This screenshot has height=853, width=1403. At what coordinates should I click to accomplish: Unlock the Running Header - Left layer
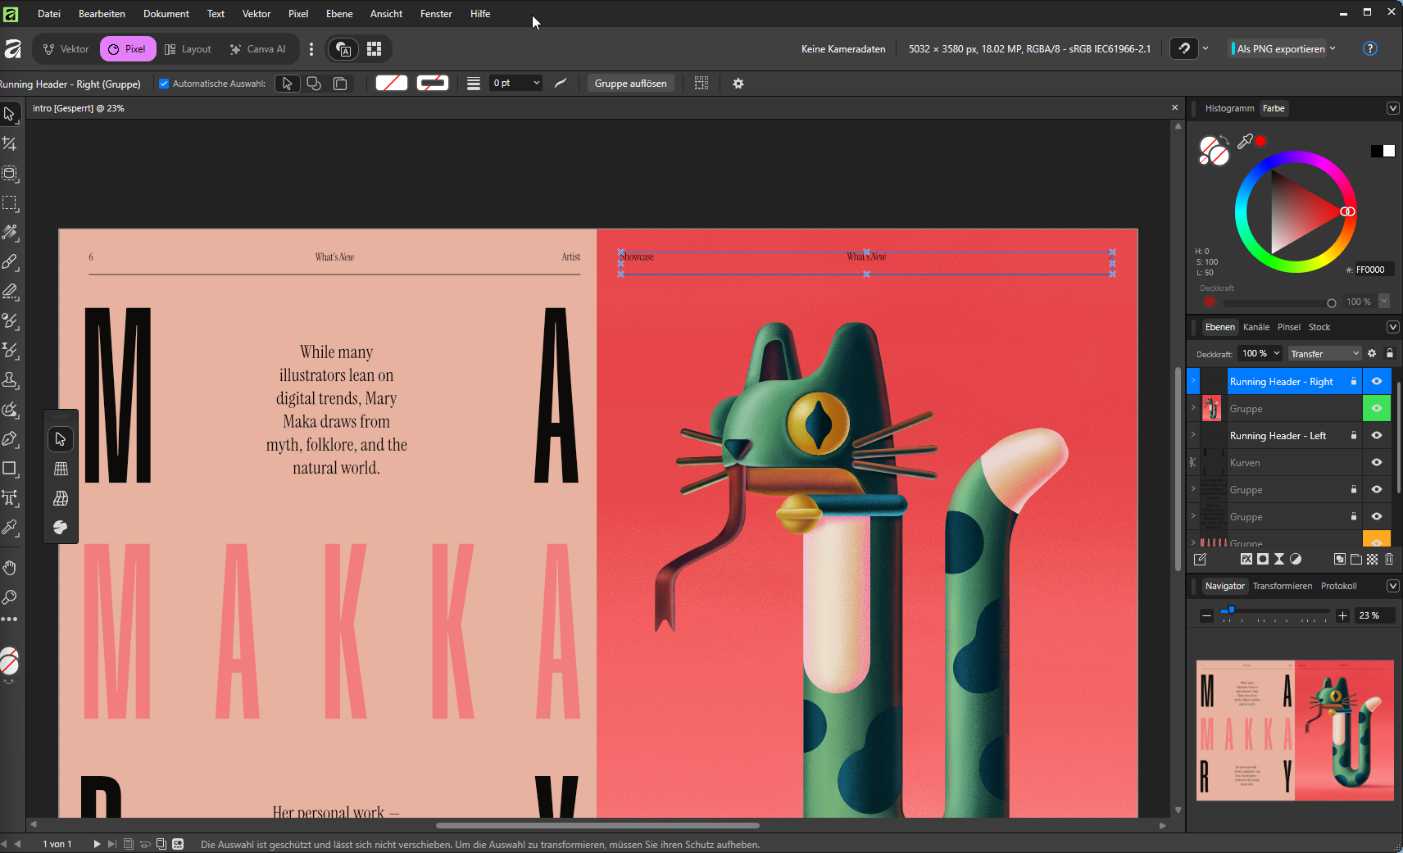(1354, 435)
